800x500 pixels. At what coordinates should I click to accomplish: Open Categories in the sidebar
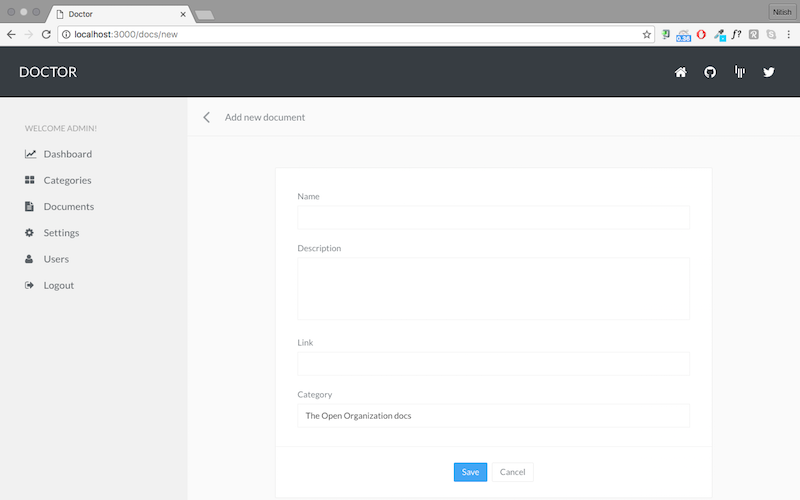pyautogui.click(x=67, y=180)
